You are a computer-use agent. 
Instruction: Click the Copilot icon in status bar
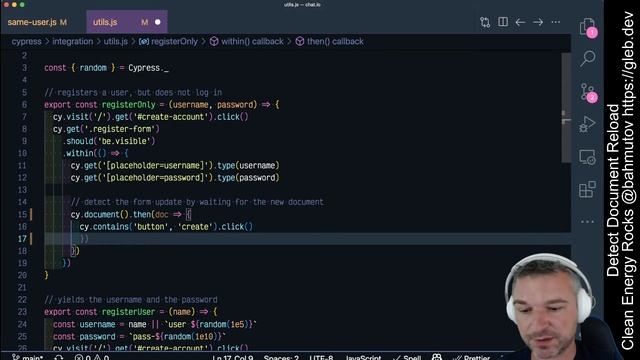(x=437, y=358)
